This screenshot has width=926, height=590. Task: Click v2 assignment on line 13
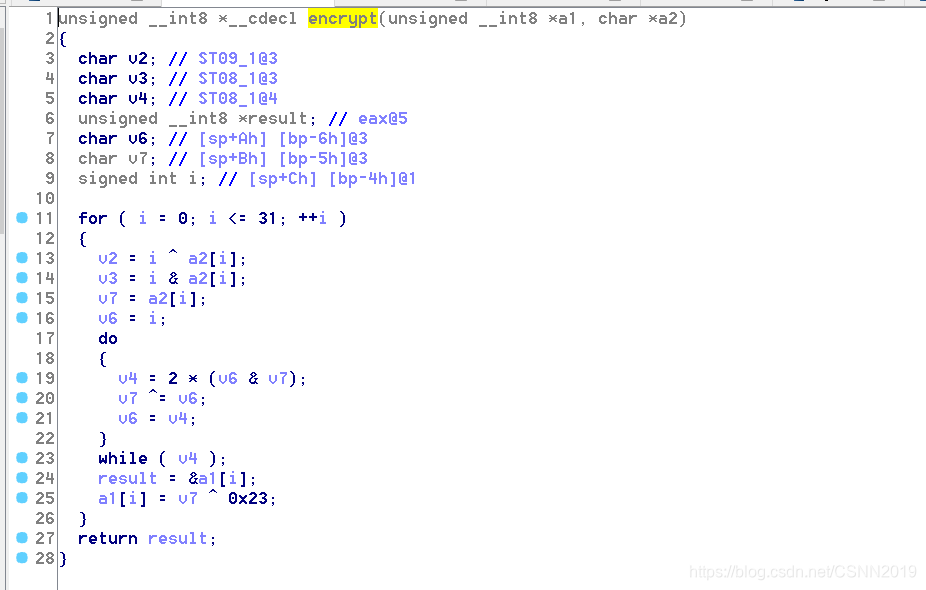[107, 259]
